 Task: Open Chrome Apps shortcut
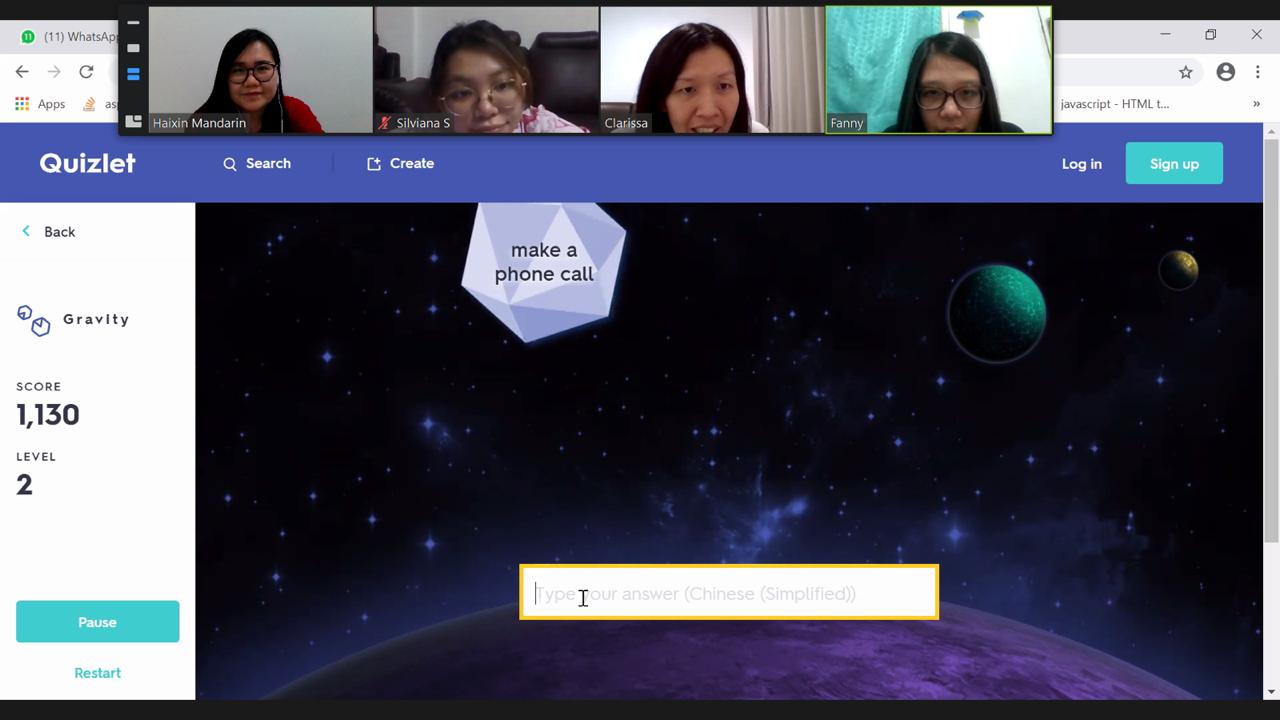coord(40,104)
